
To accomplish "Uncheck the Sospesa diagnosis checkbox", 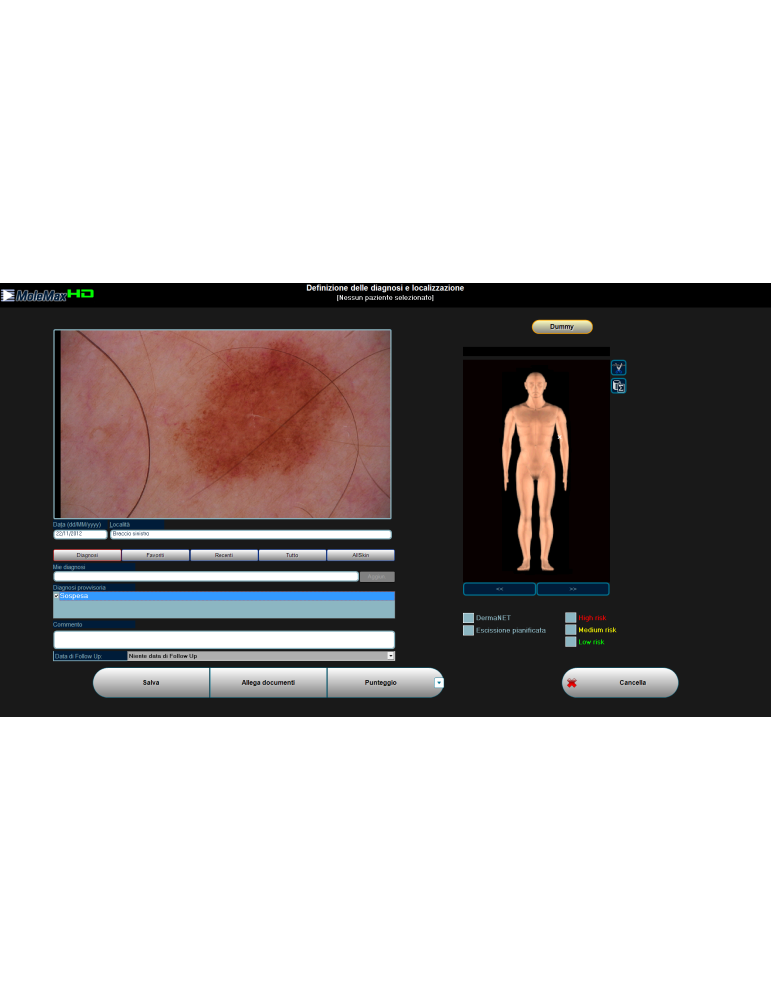I will 57,596.
